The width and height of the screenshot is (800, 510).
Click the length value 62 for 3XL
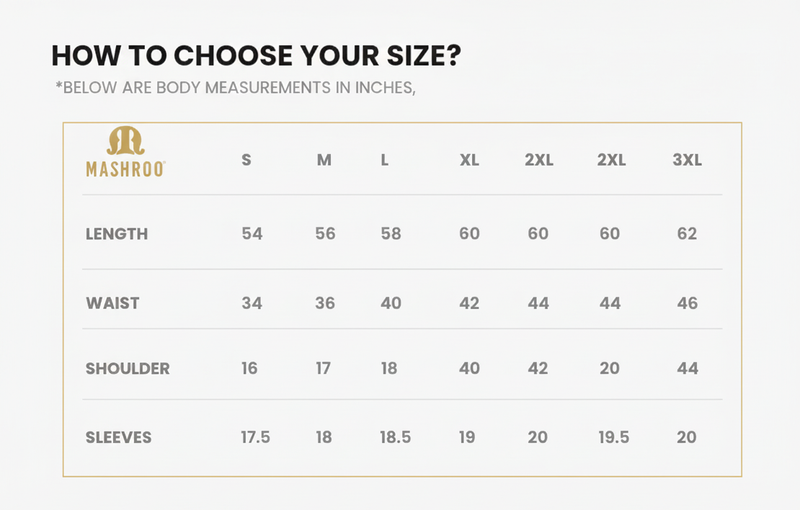[x=687, y=234]
